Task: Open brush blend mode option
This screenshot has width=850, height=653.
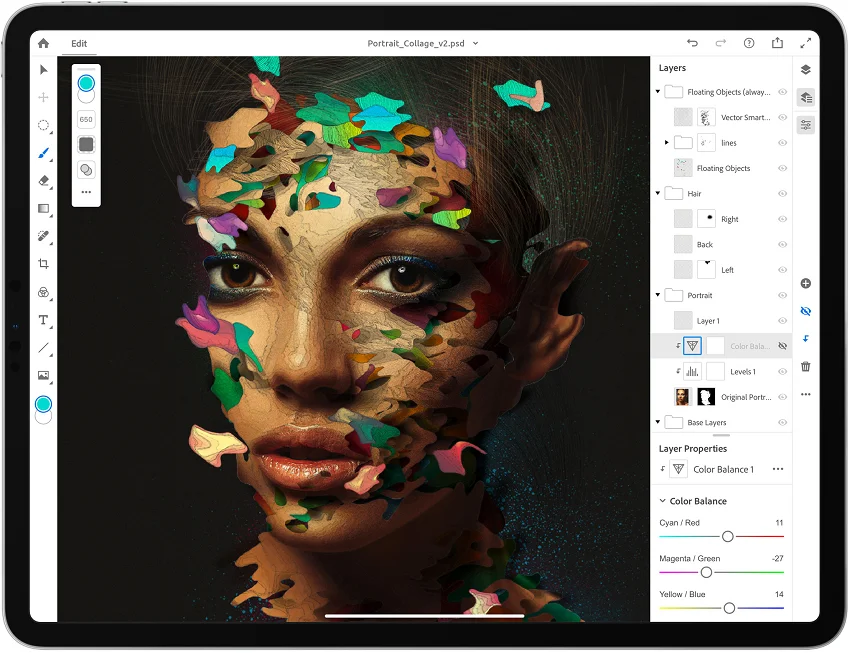Action: tap(86, 170)
